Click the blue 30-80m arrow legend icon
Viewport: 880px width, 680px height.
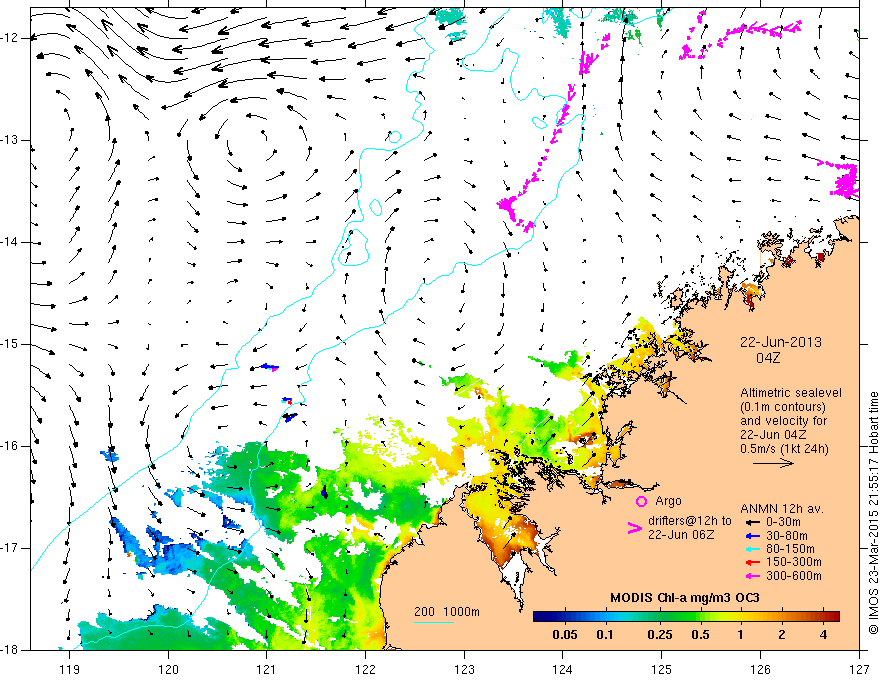pos(753,536)
